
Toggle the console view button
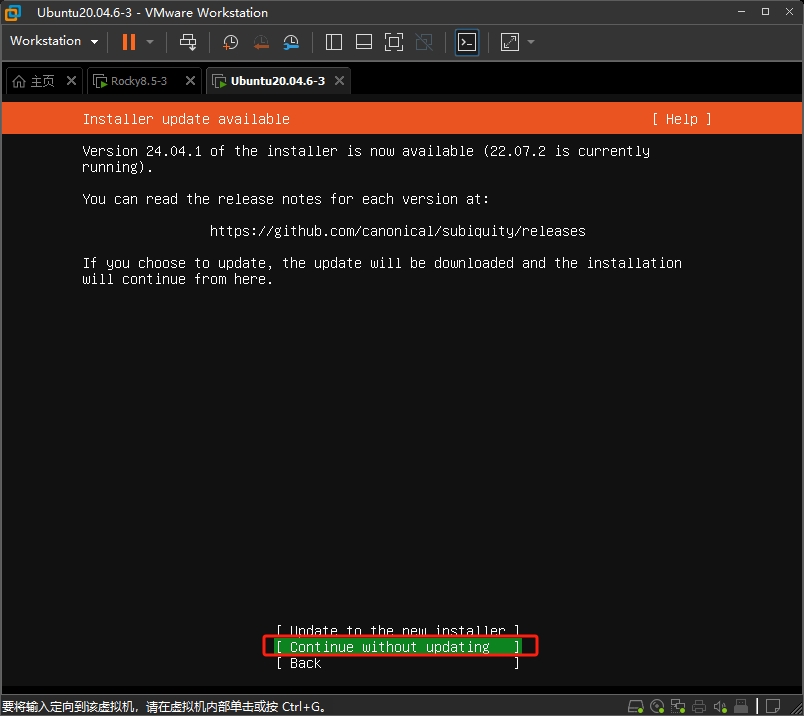pyautogui.click(x=467, y=42)
